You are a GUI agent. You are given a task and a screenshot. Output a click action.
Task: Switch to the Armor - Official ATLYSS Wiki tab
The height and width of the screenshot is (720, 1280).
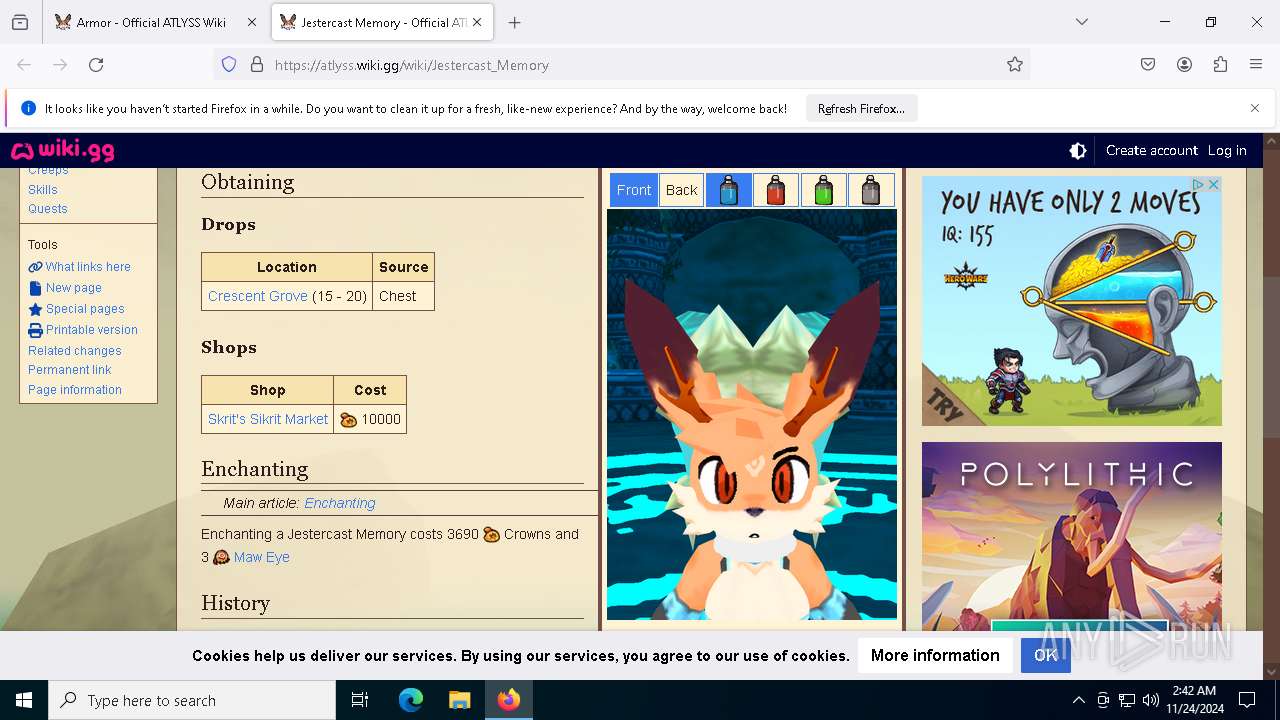(x=151, y=22)
